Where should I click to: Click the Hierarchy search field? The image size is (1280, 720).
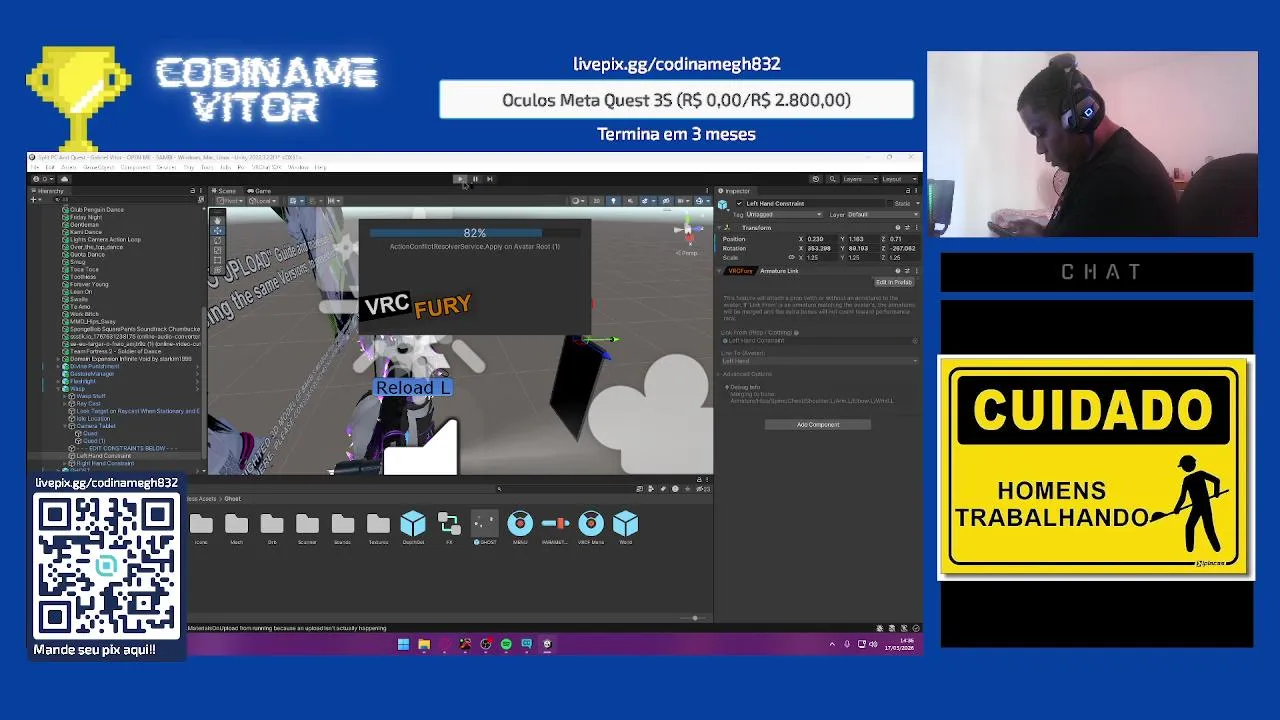point(125,200)
